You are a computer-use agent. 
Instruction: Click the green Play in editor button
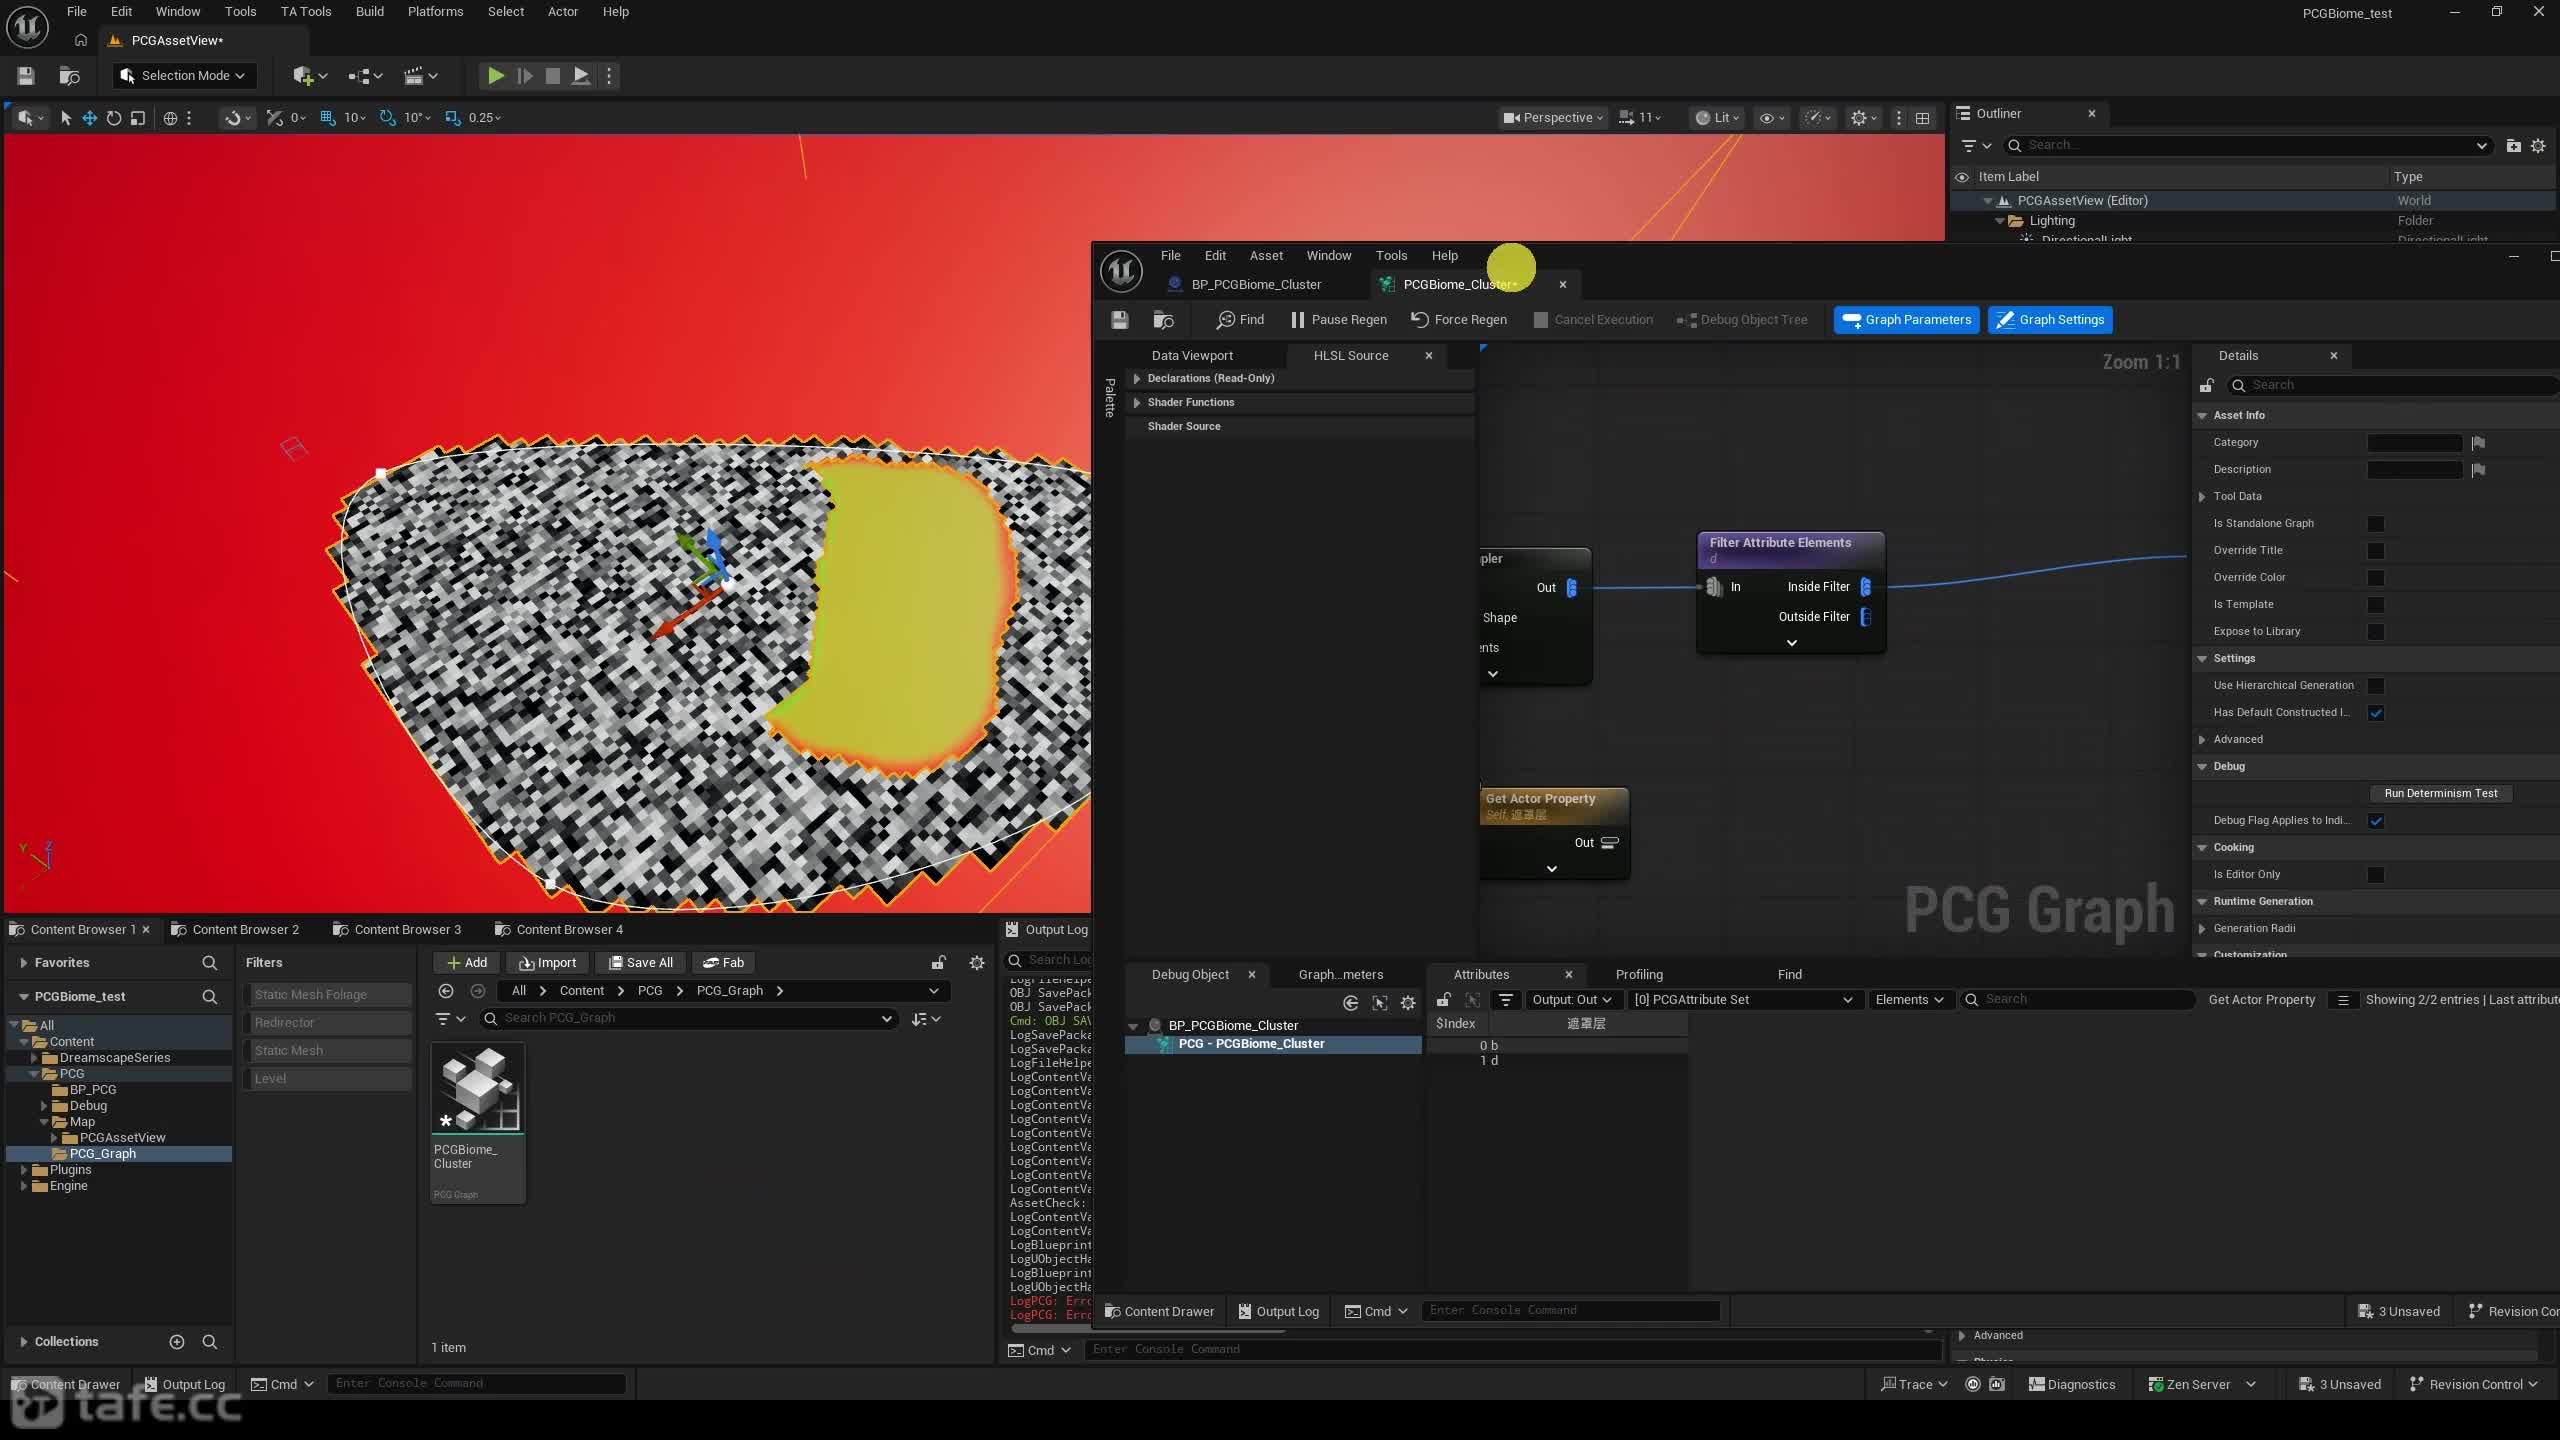coord(495,76)
